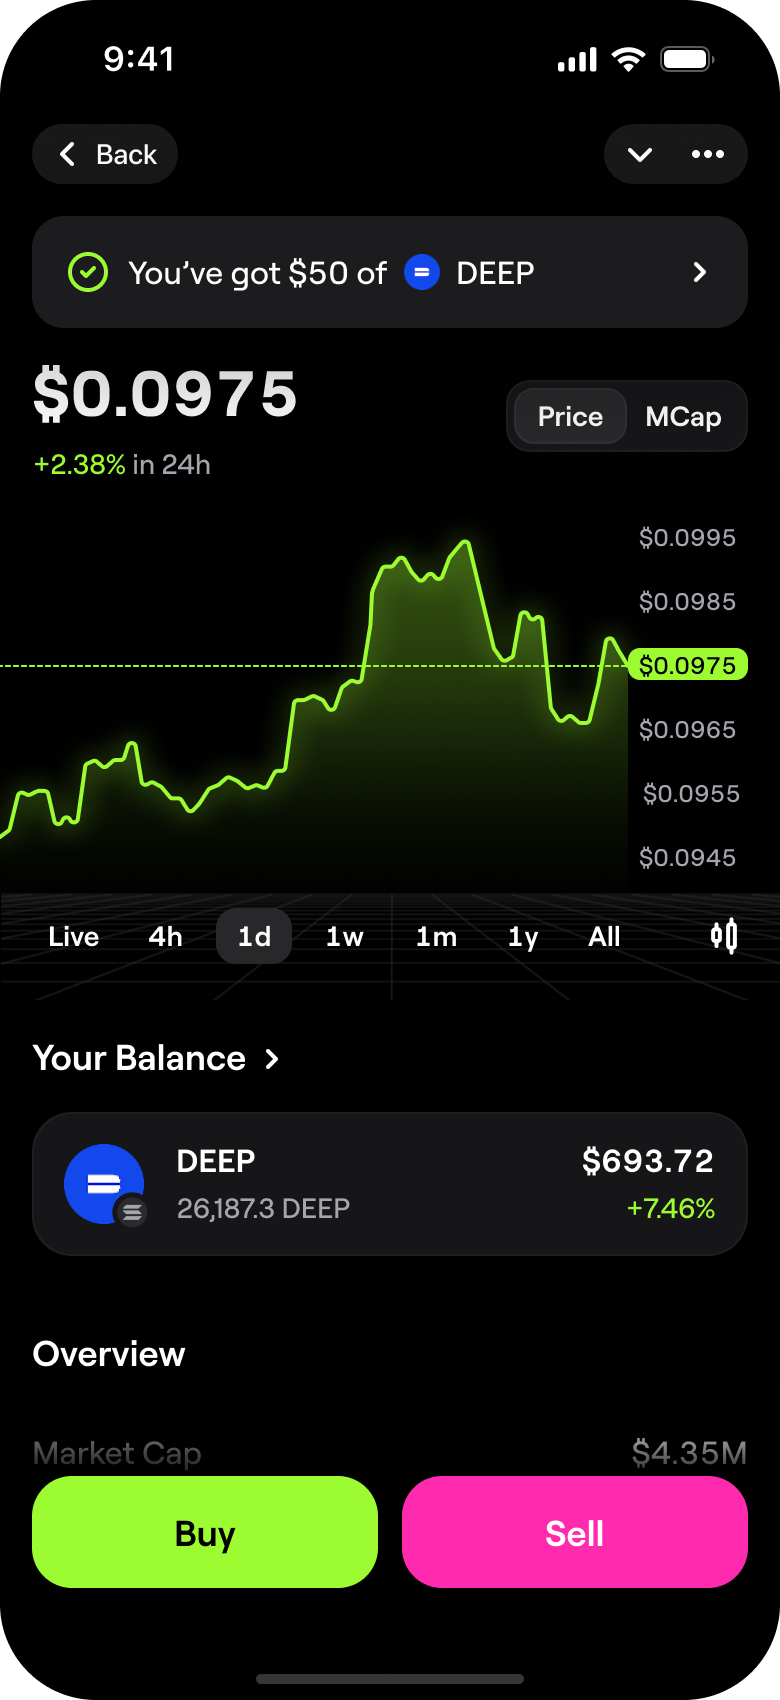Open the three-dots more options menu
The image size is (780, 1700).
708,154
